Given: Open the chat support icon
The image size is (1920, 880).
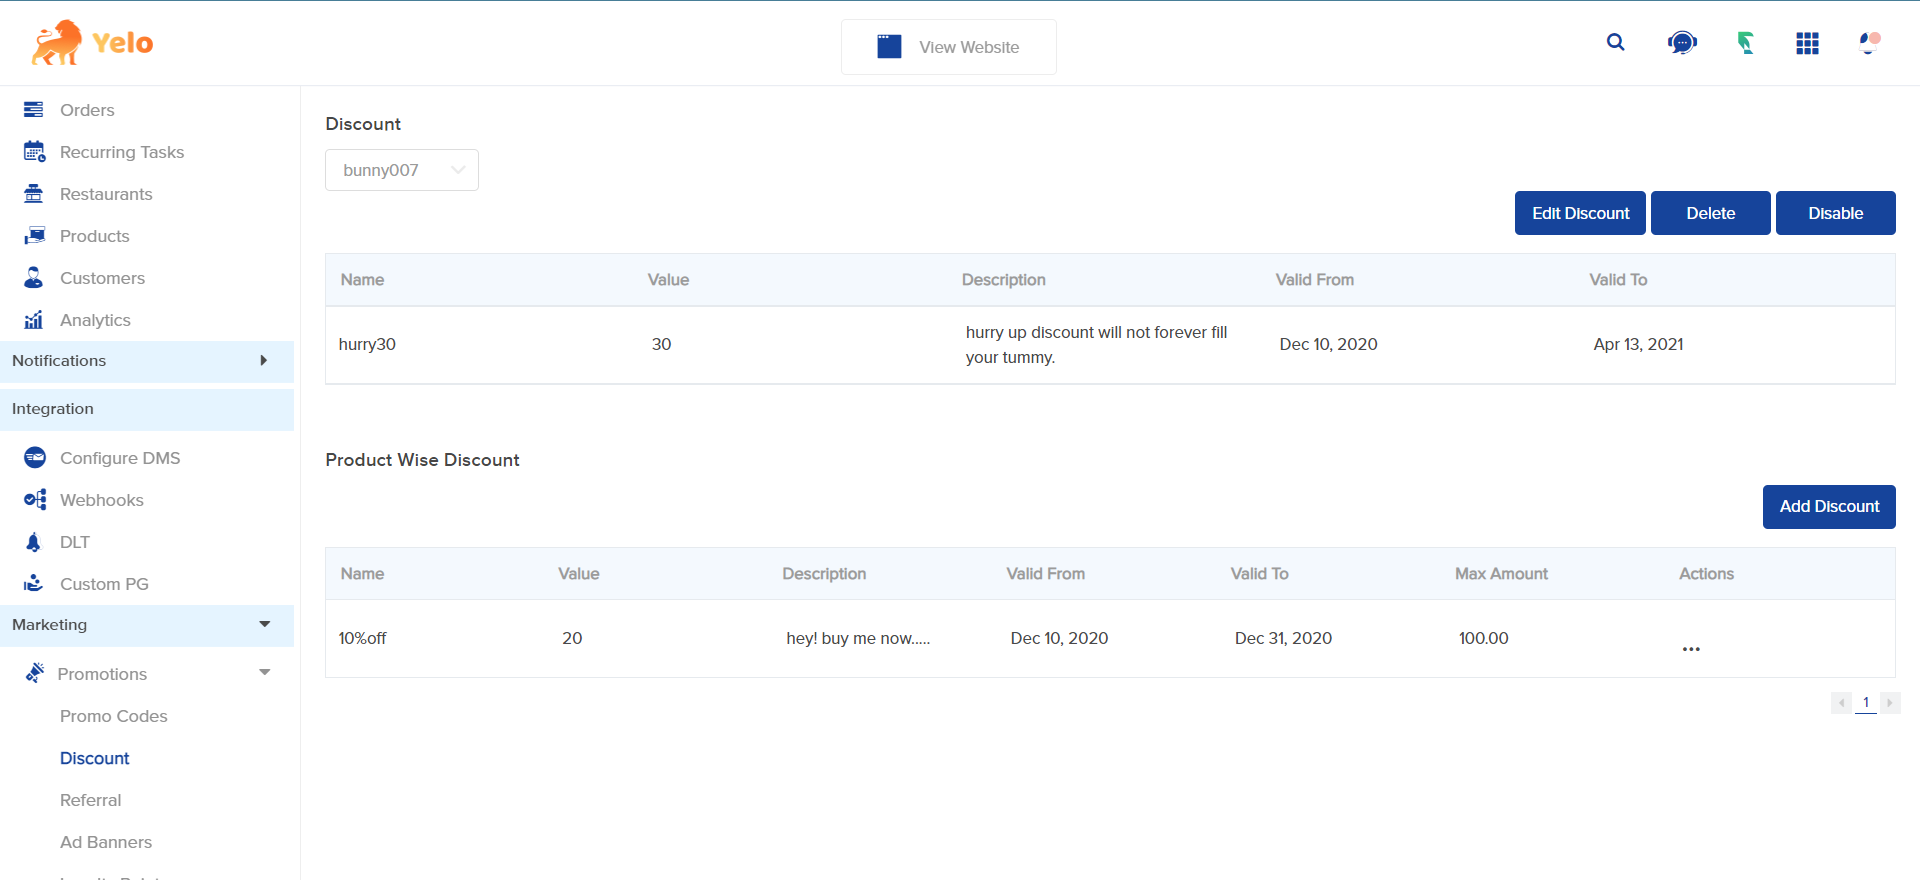Looking at the screenshot, I should point(1682,43).
